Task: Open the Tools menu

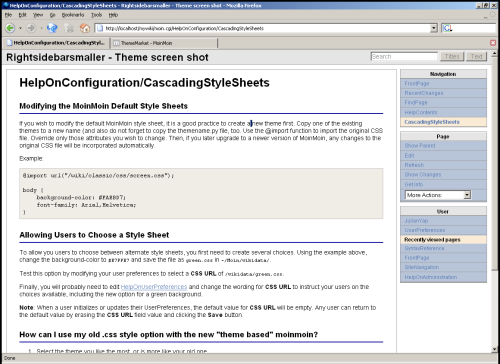Action: (x=96, y=15)
